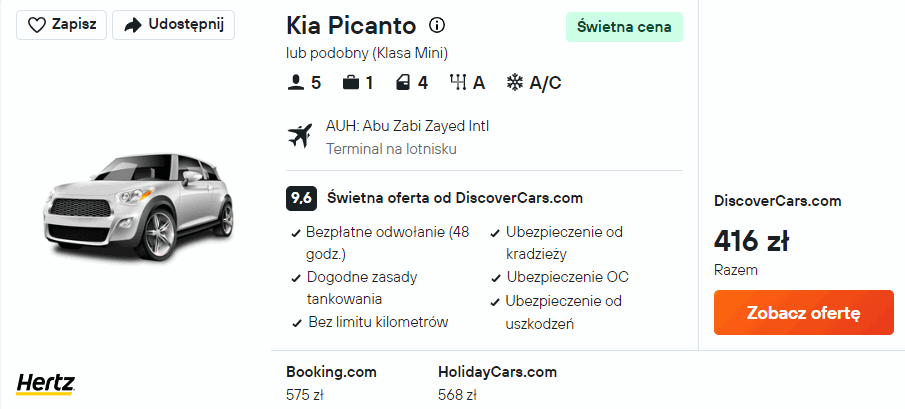The image size is (905, 409).
Task: Click the airplane airport pickup icon
Action: point(299,136)
